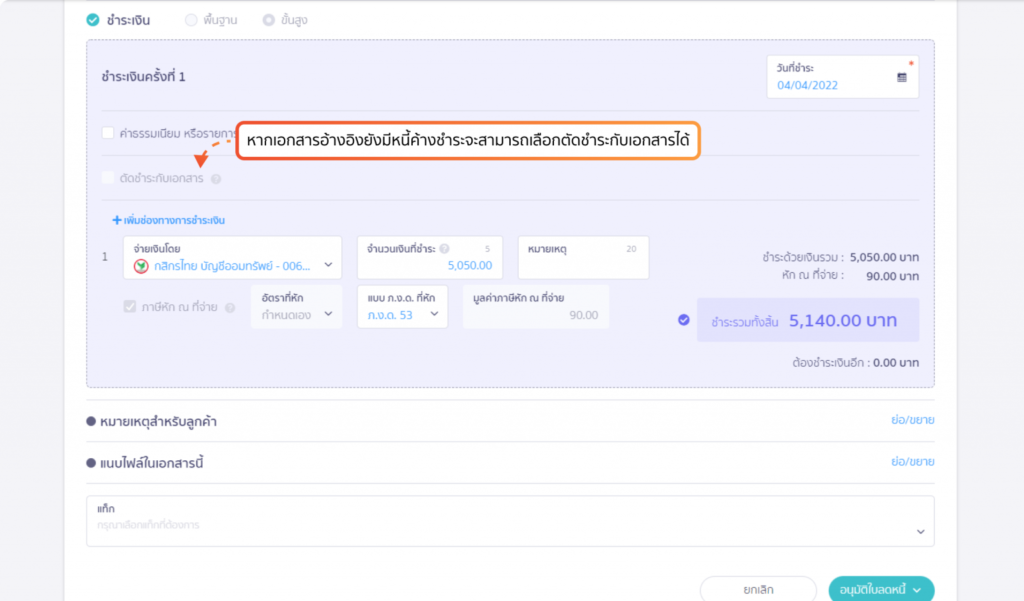Click the ยกเลิก button
The width and height of the screenshot is (1024, 601).
(758, 589)
